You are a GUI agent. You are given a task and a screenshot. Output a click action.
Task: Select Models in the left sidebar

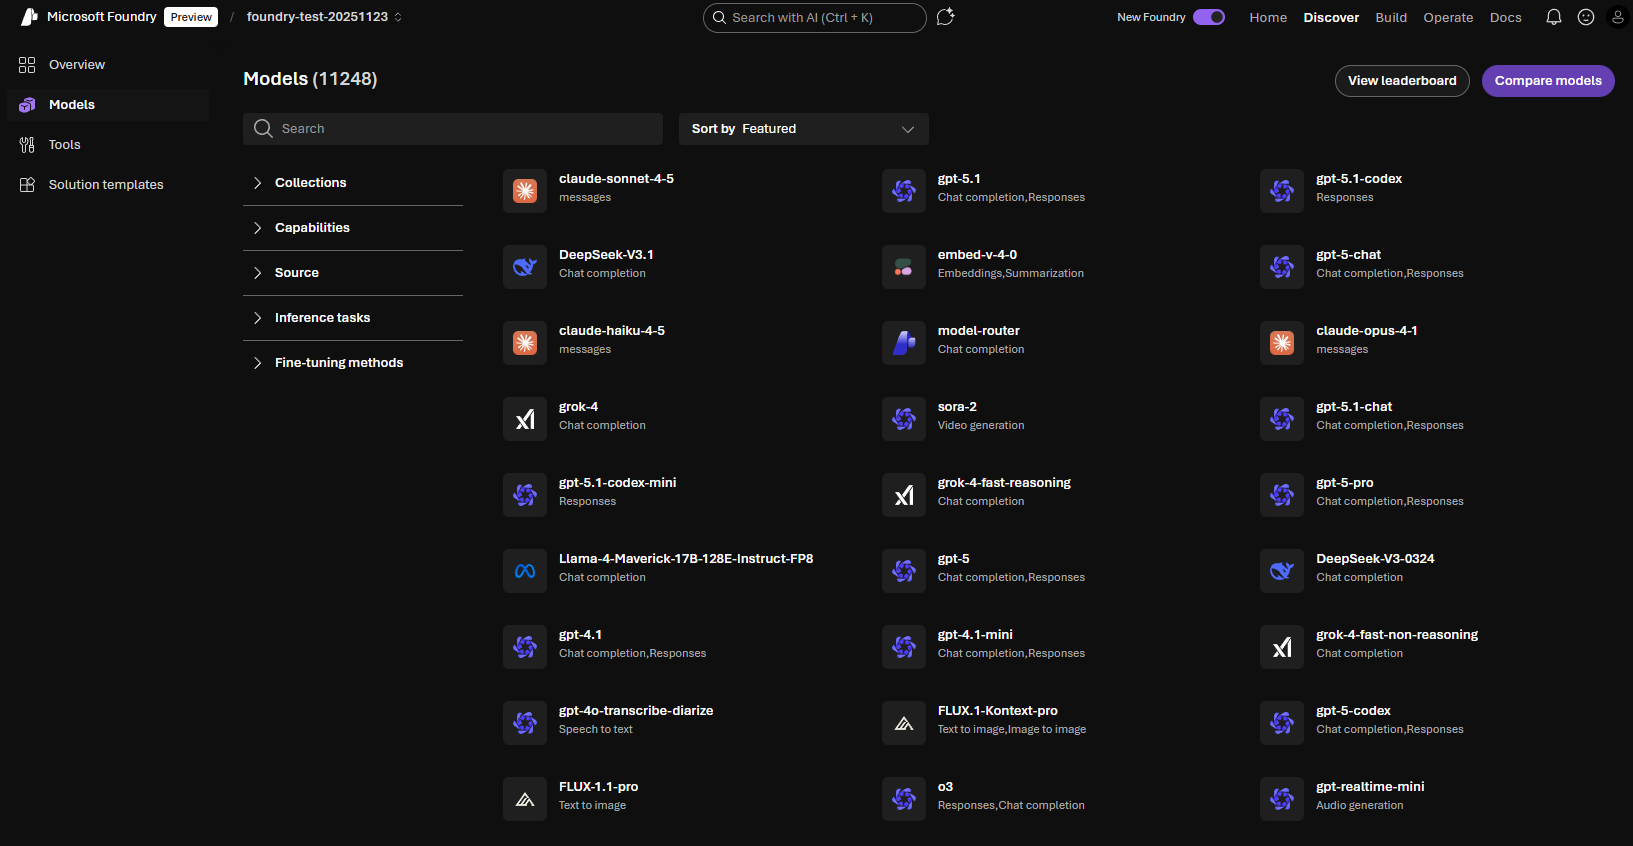(x=108, y=105)
